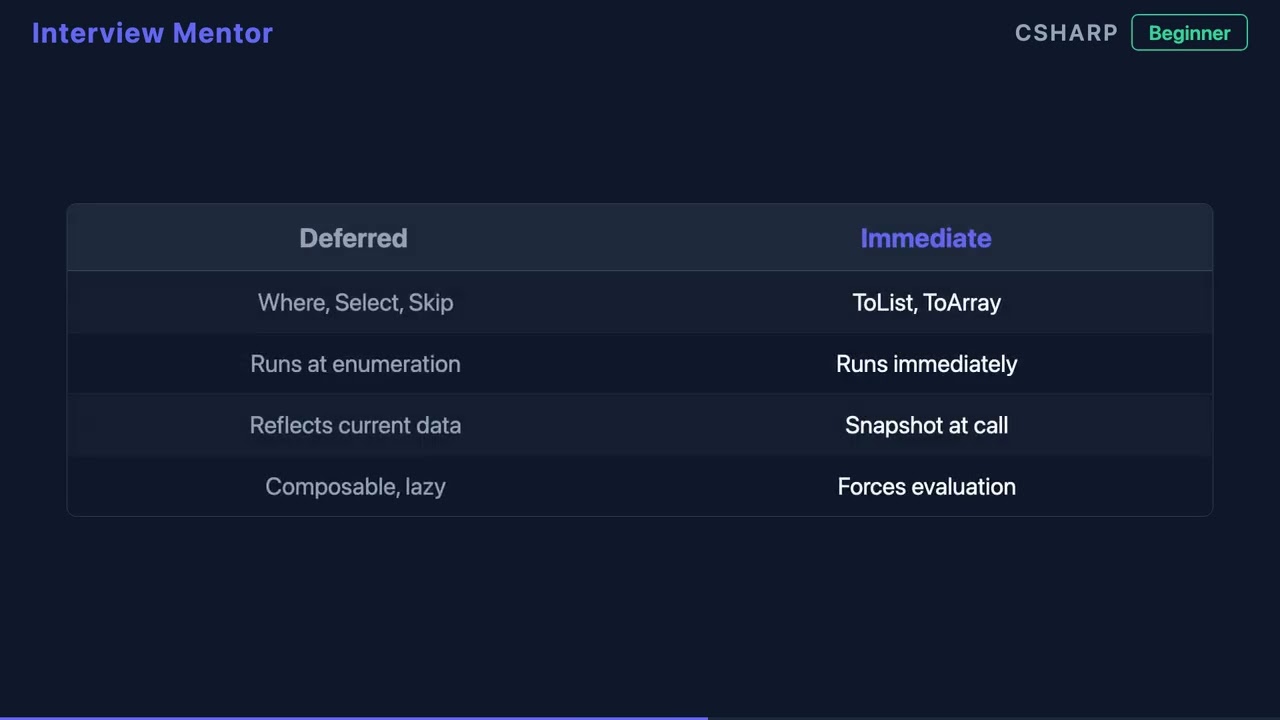Click the 'Composable, lazy' cell
Screen dimensions: 1280x720
click(x=355, y=486)
